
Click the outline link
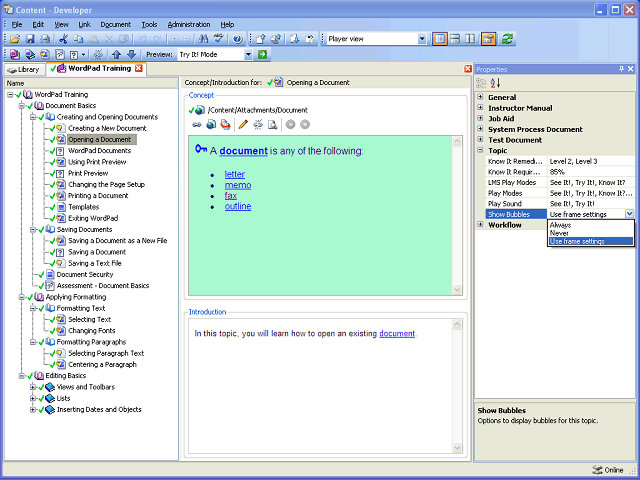[x=238, y=207]
